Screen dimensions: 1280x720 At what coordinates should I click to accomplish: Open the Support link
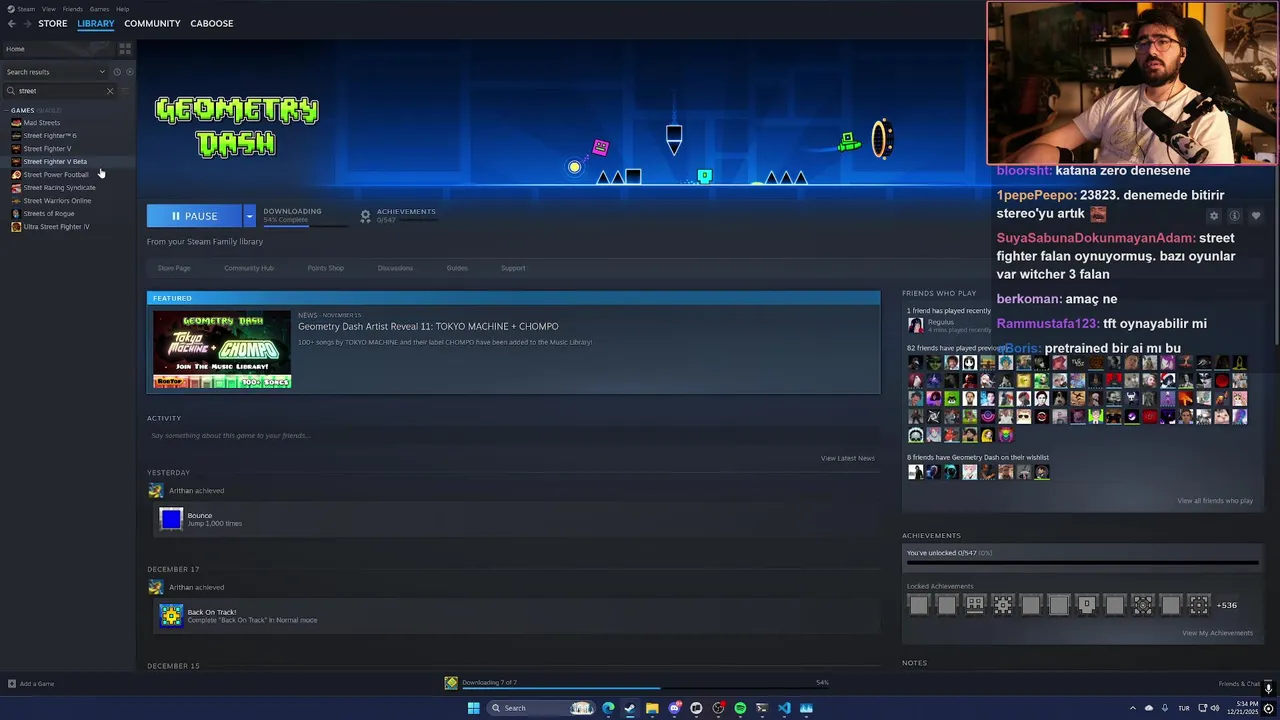point(513,268)
